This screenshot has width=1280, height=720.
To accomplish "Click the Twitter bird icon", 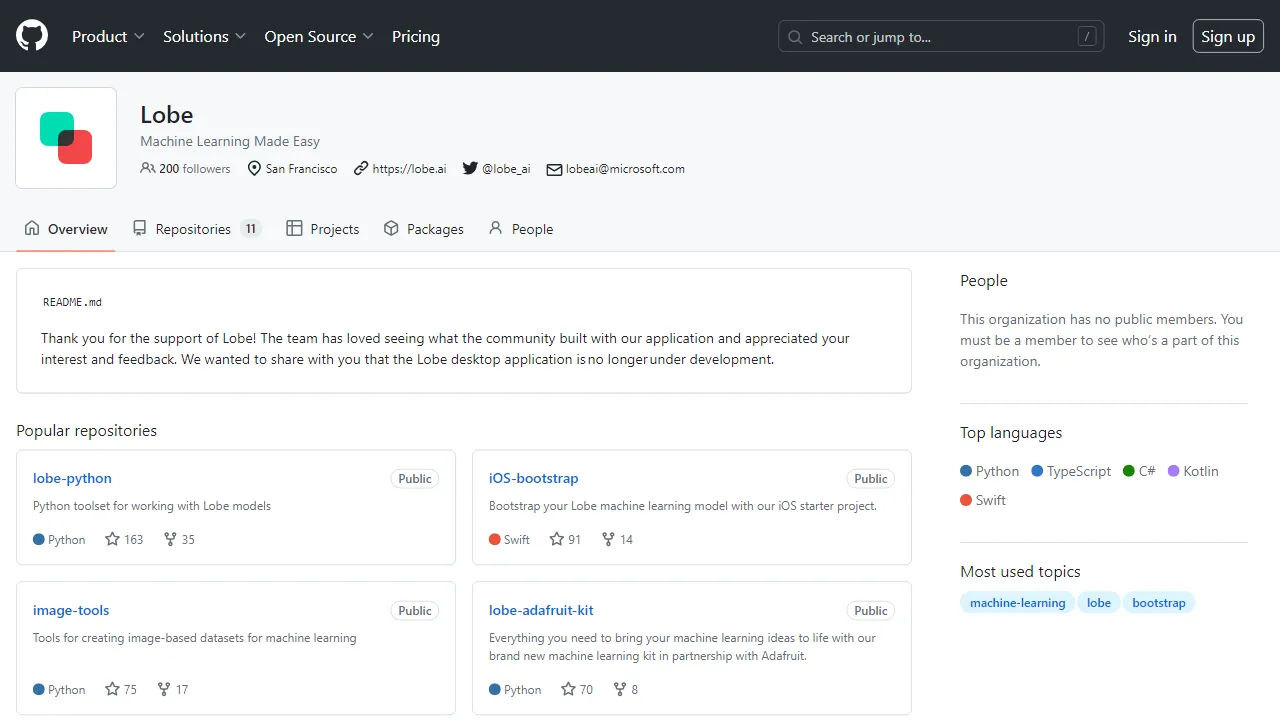I will coord(470,168).
